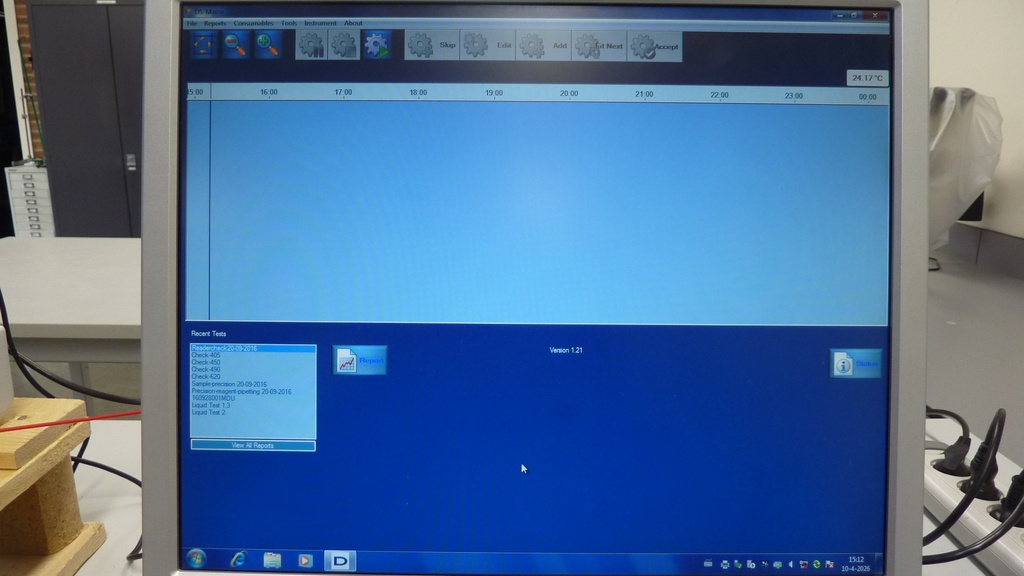Open the Consumables menu
Viewport: 1024px width, 576px height.
[x=253, y=23]
